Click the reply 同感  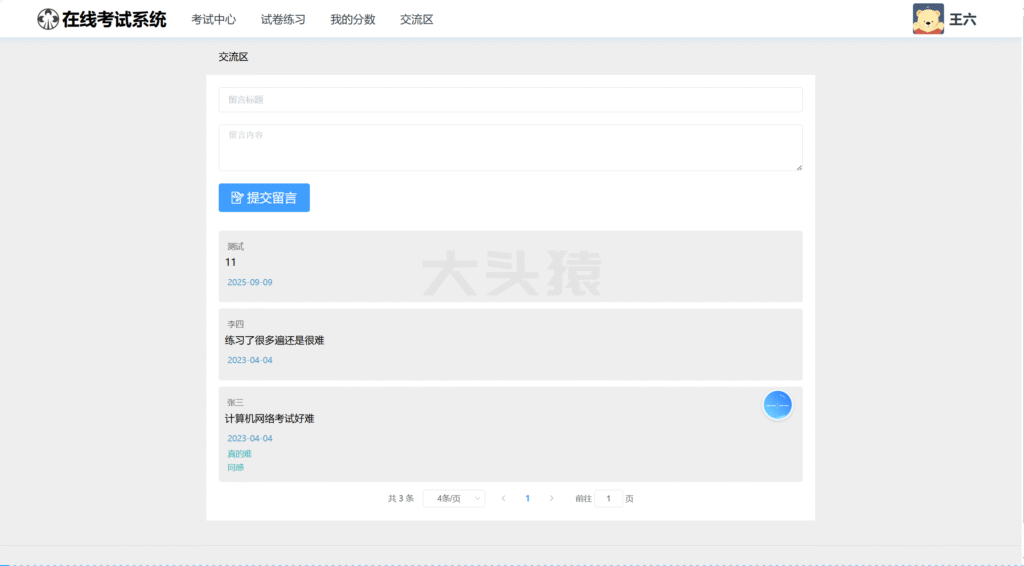tap(235, 467)
